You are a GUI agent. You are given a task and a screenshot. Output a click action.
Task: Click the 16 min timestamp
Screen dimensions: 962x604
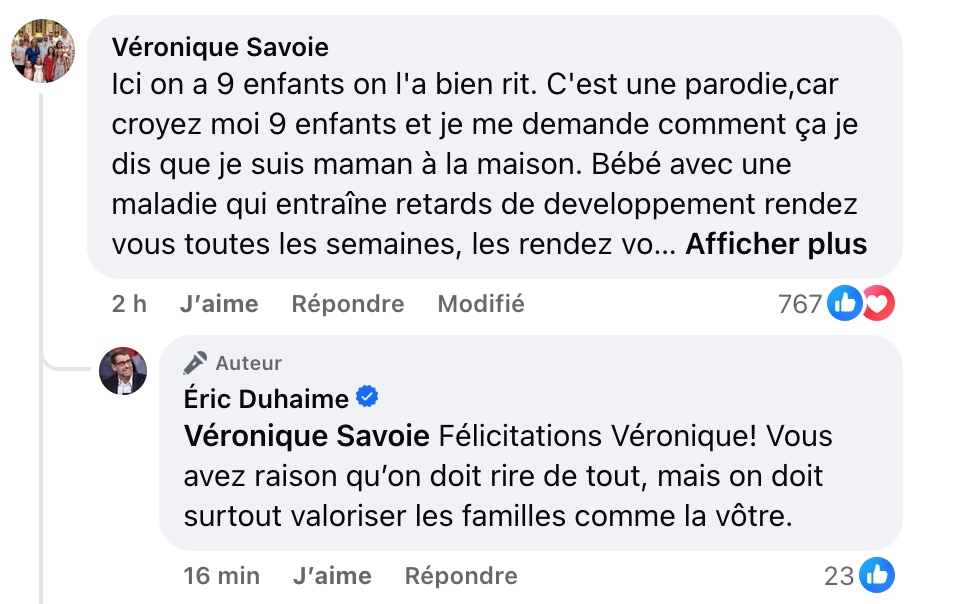click(222, 576)
